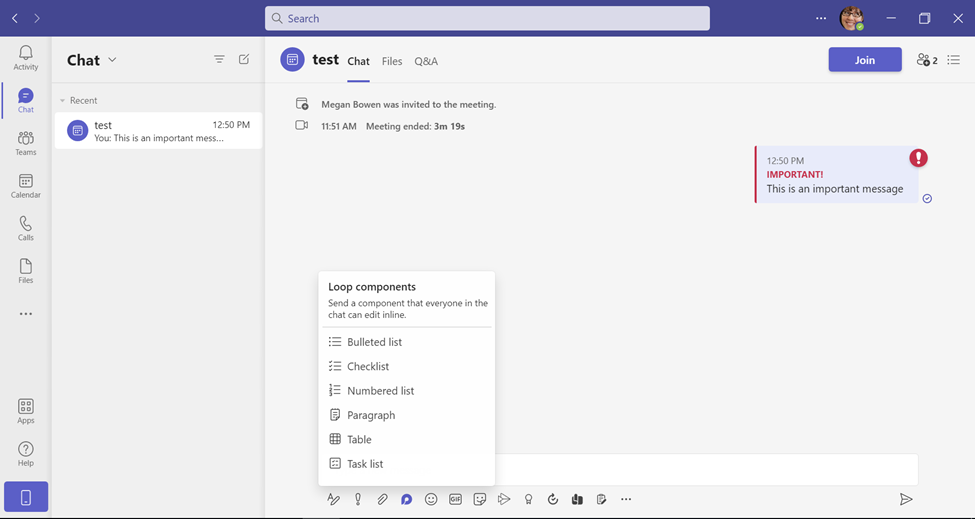Insert a Numbered list Loop component

pos(407,390)
